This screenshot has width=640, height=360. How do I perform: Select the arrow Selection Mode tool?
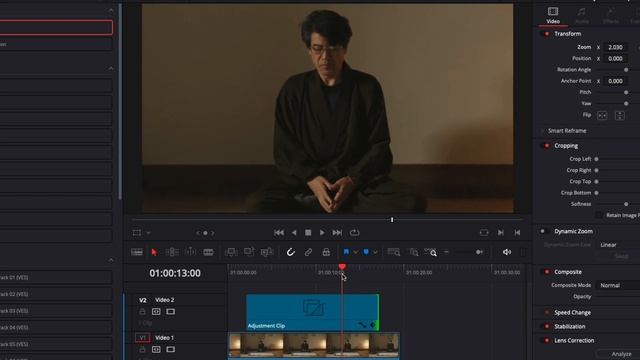[x=154, y=252]
